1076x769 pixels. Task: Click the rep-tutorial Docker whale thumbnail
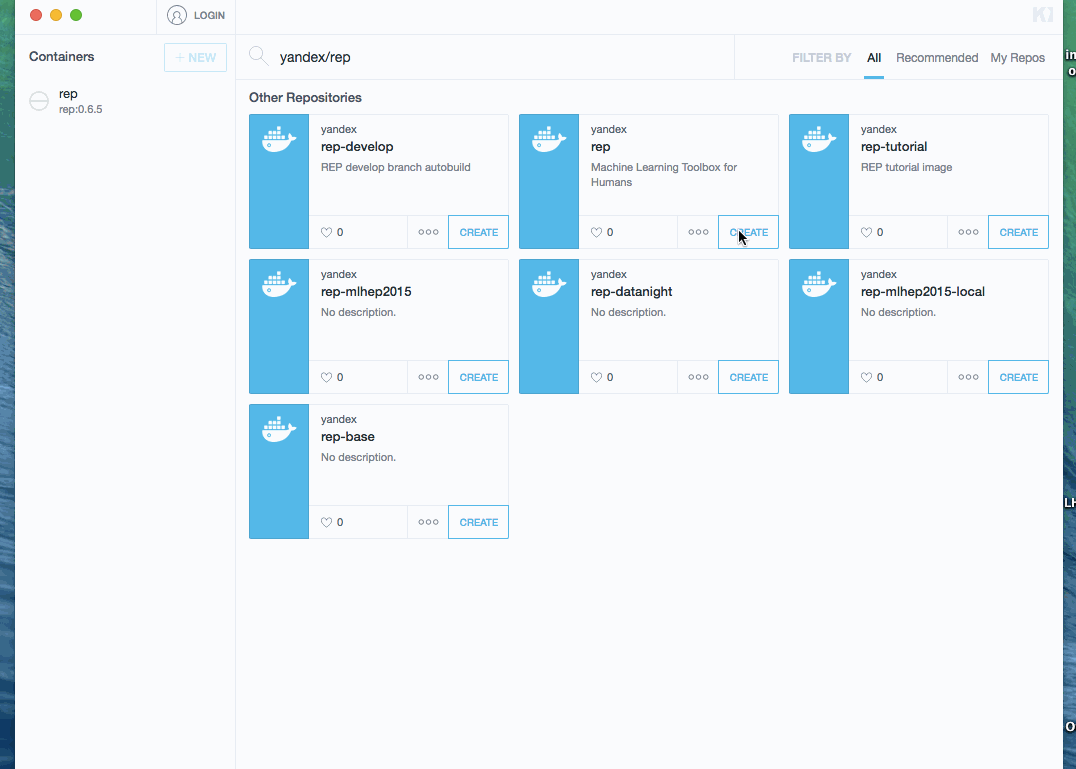[819, 182]
